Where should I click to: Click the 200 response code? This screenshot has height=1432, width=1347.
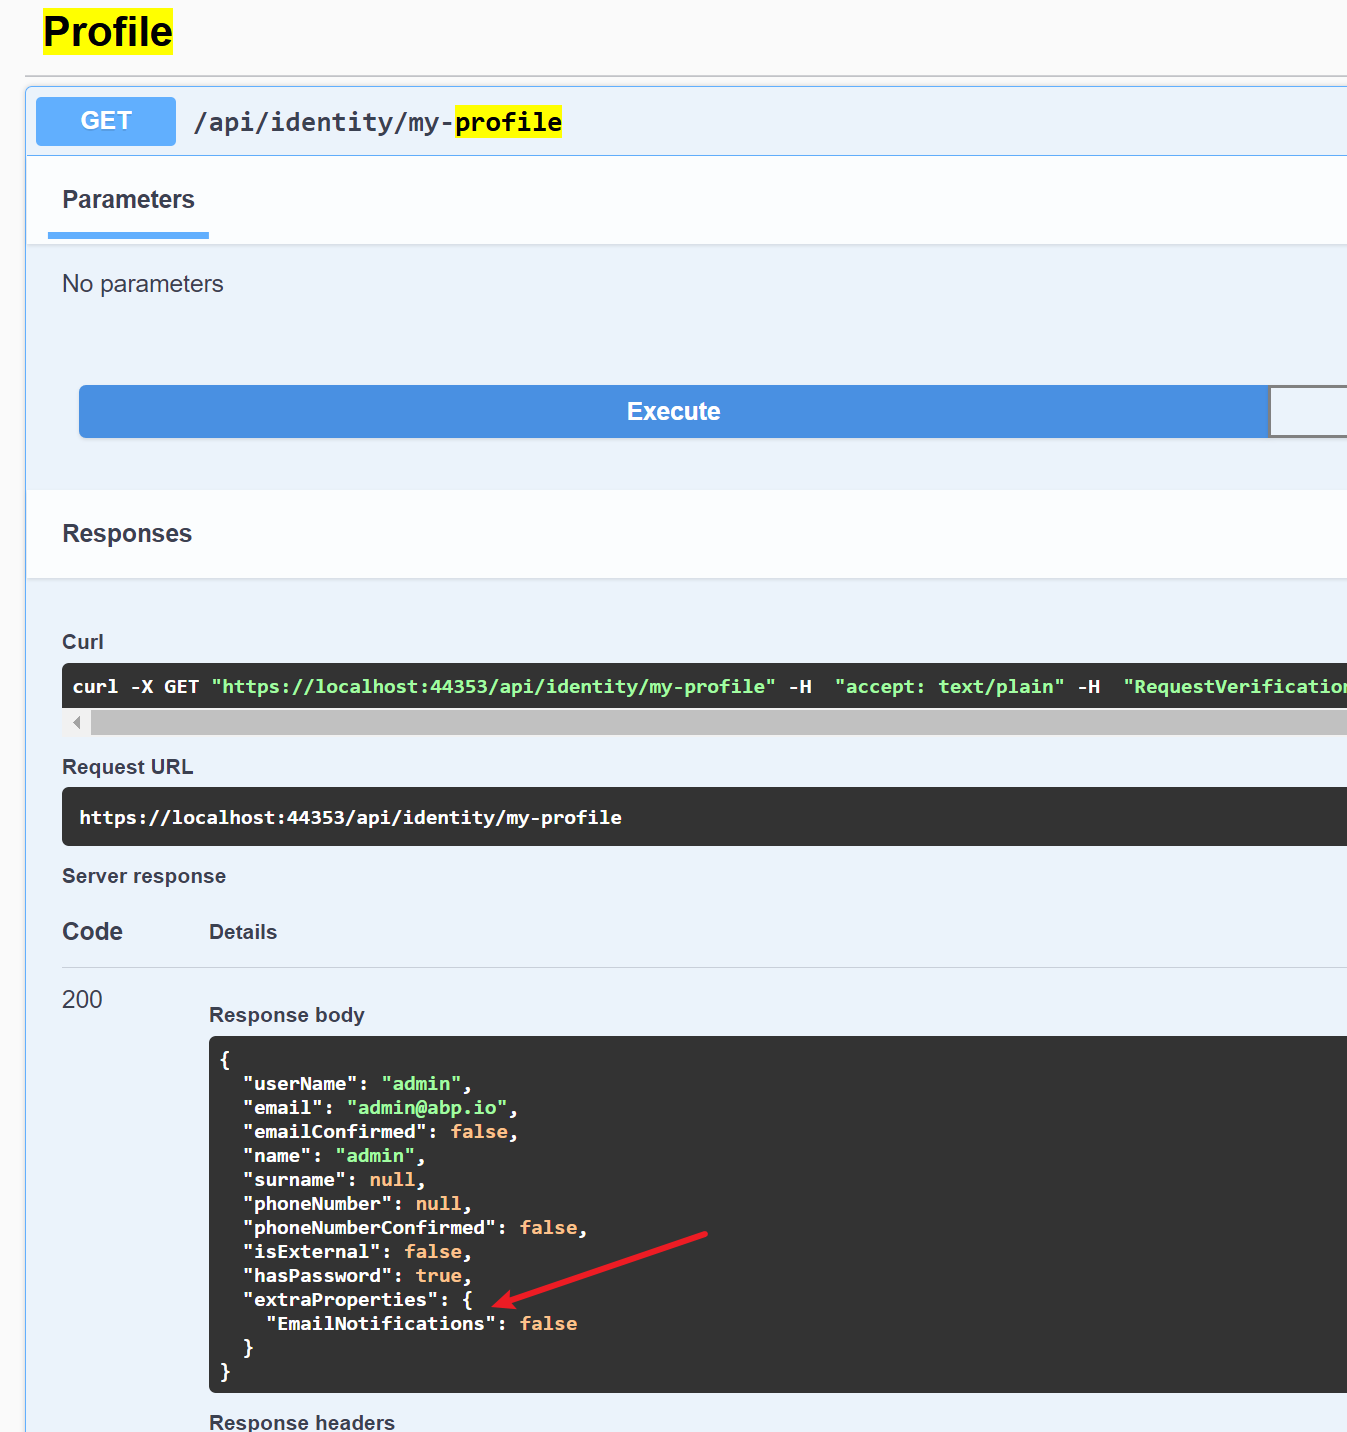pos(82,999)
